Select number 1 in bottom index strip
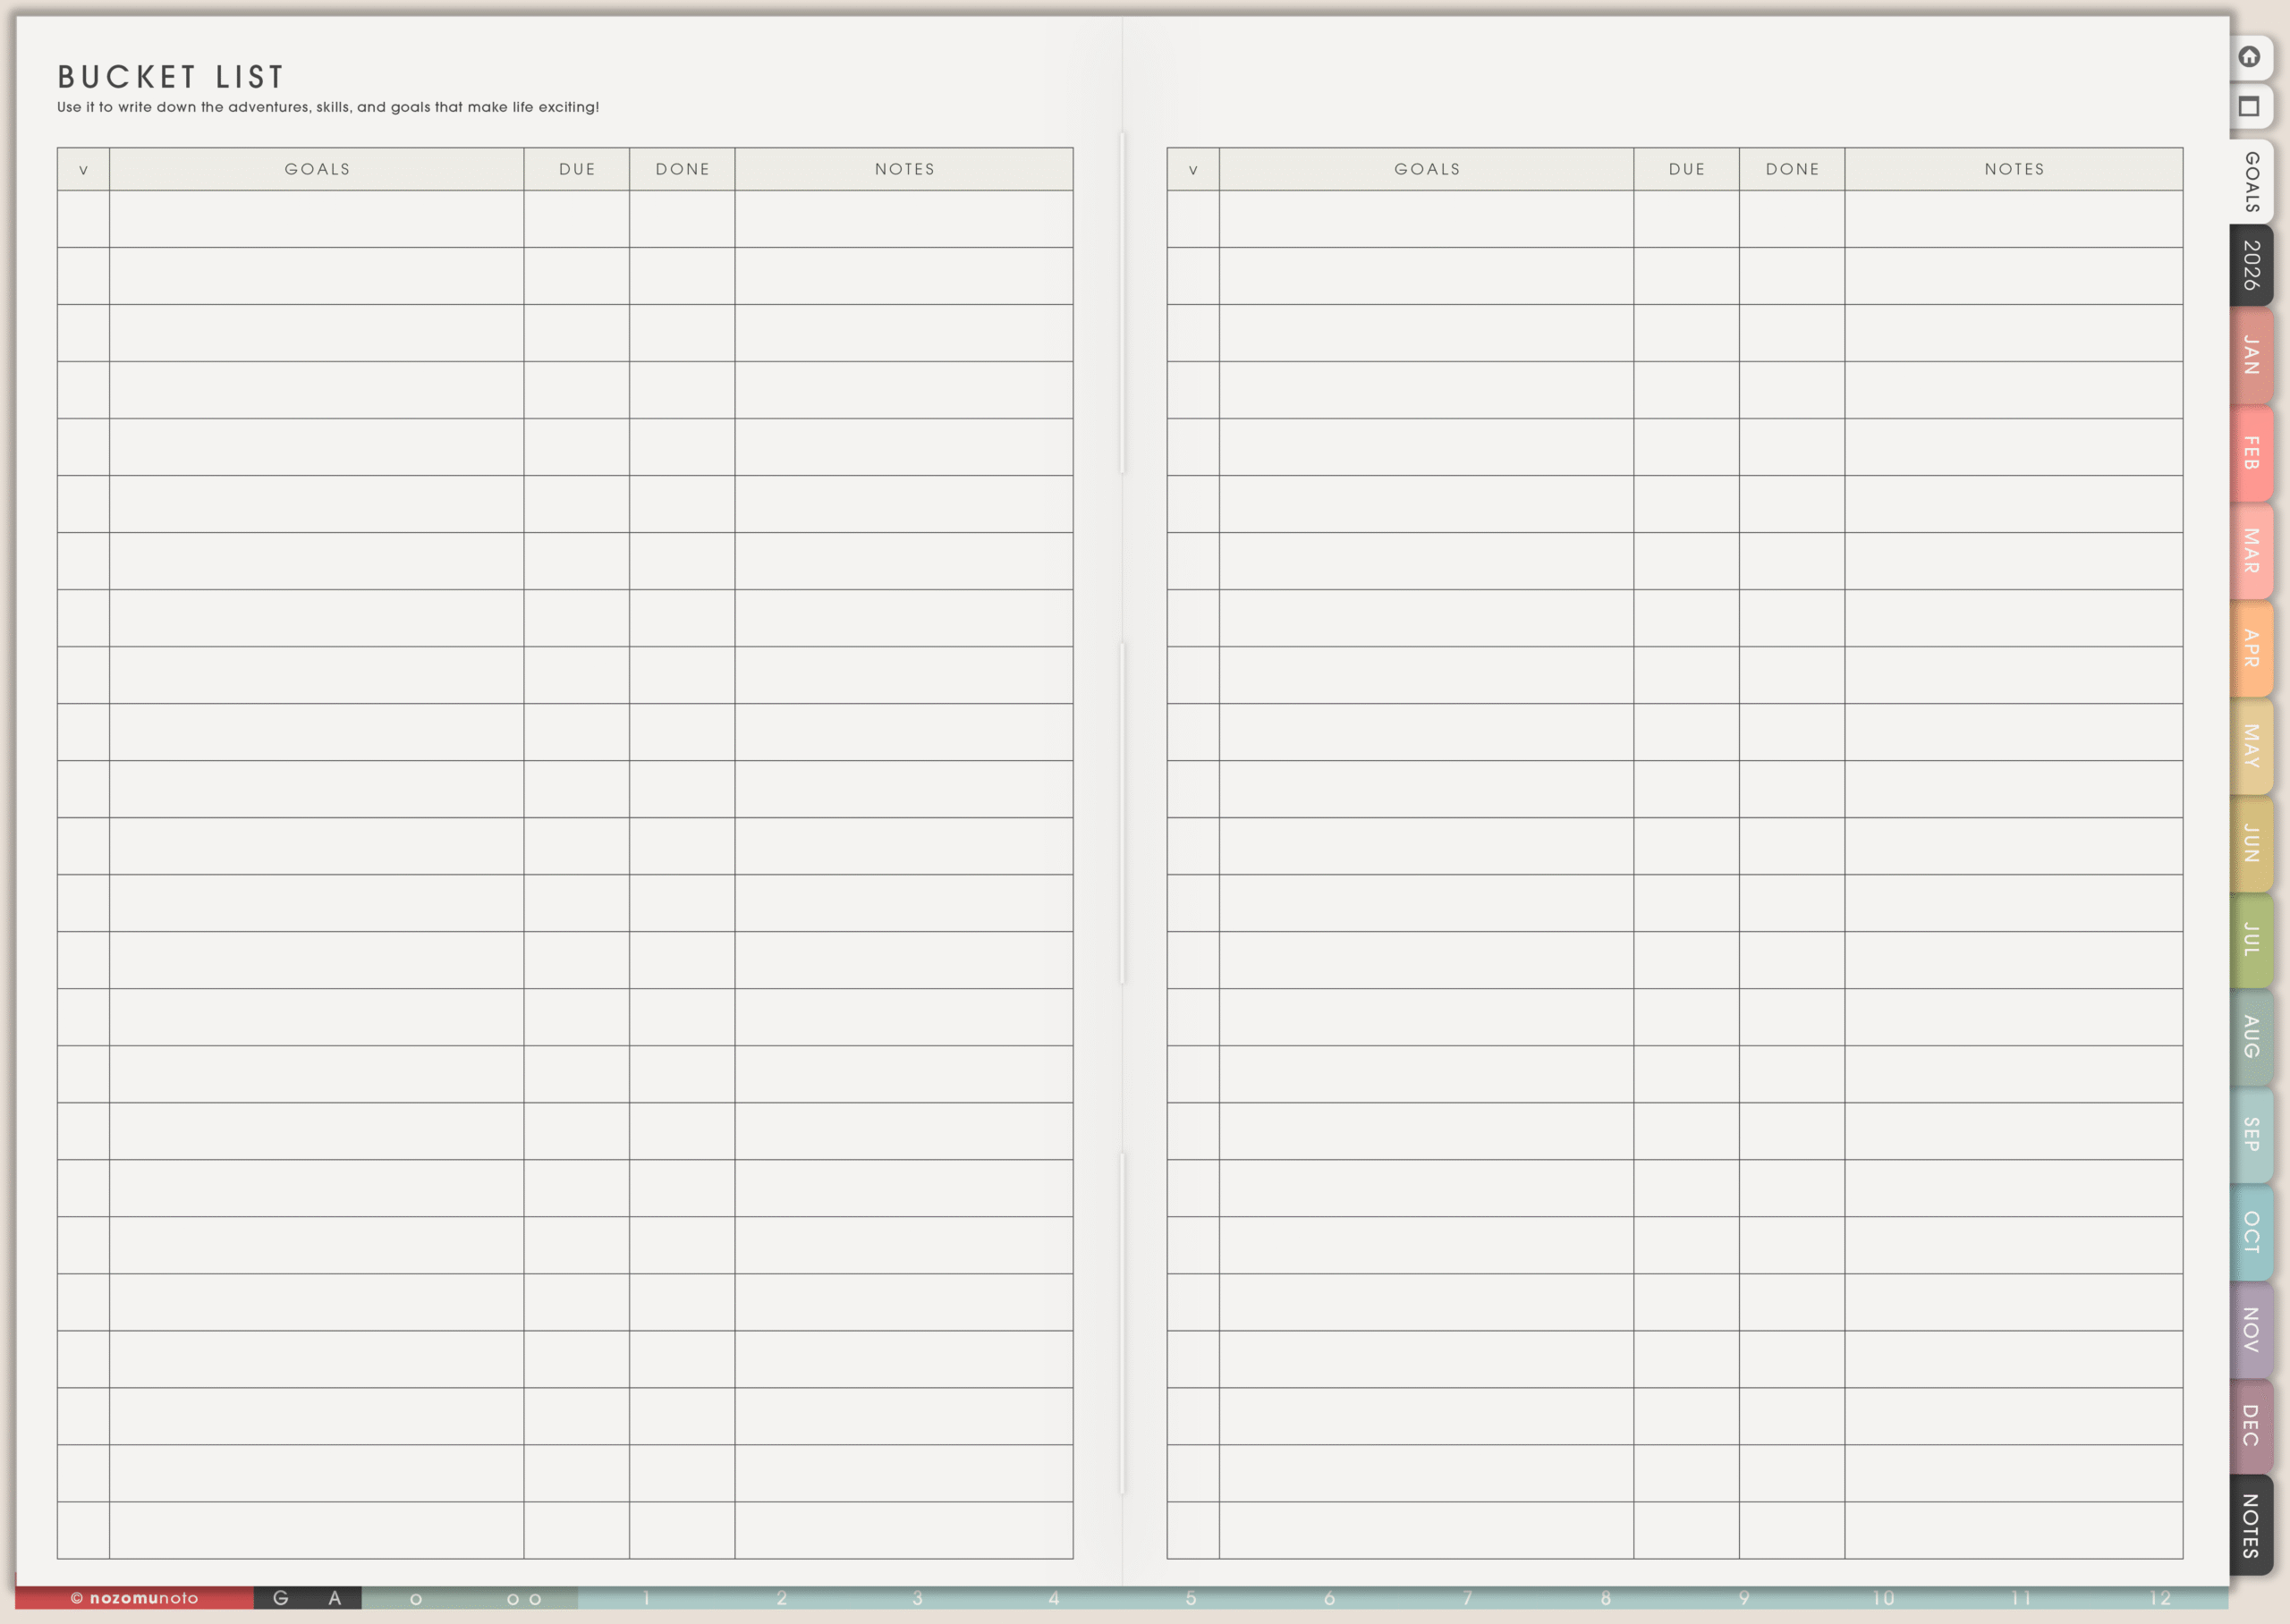The image size is (2290, 1624). point(647,1598)
